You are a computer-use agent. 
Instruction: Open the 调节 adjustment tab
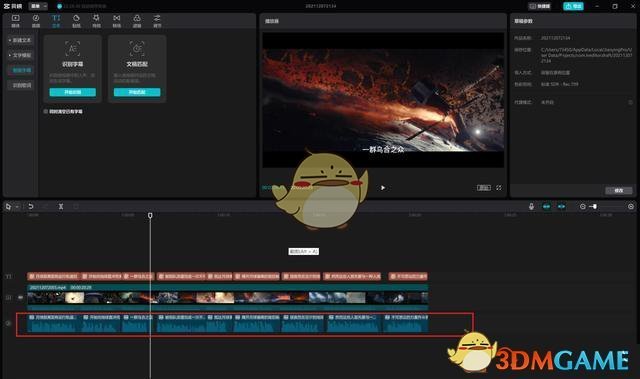(157, 21)
